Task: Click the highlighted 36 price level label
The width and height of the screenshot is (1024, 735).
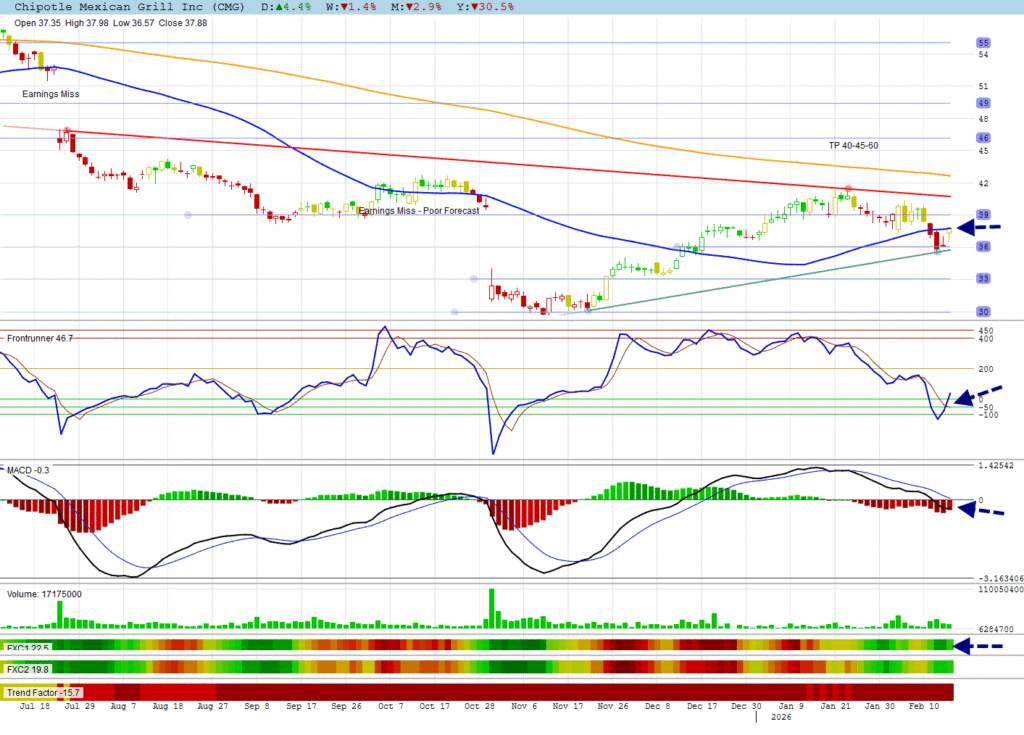Action: tap(983, 247)
